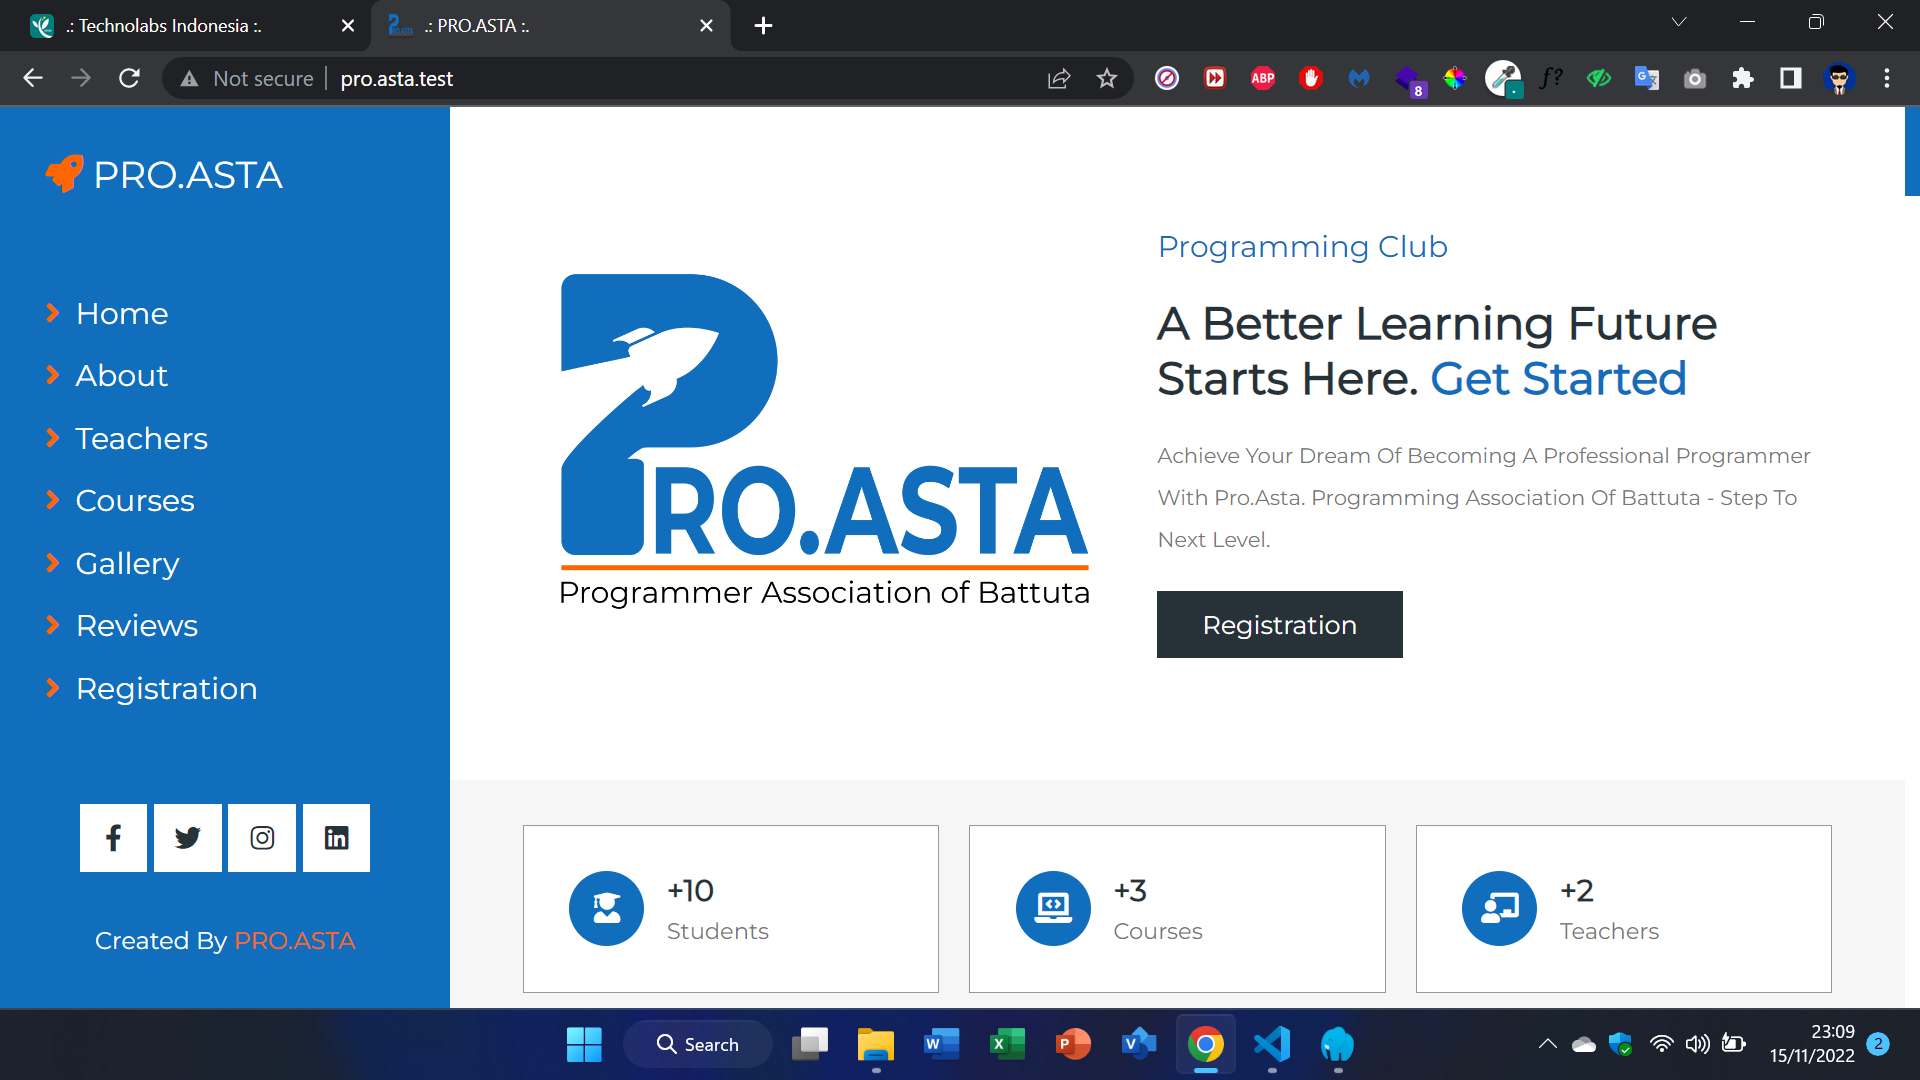This screenshot has width=1920, height=1080.
Task: Click the Facebook social icon
Action: coord(113,838)
